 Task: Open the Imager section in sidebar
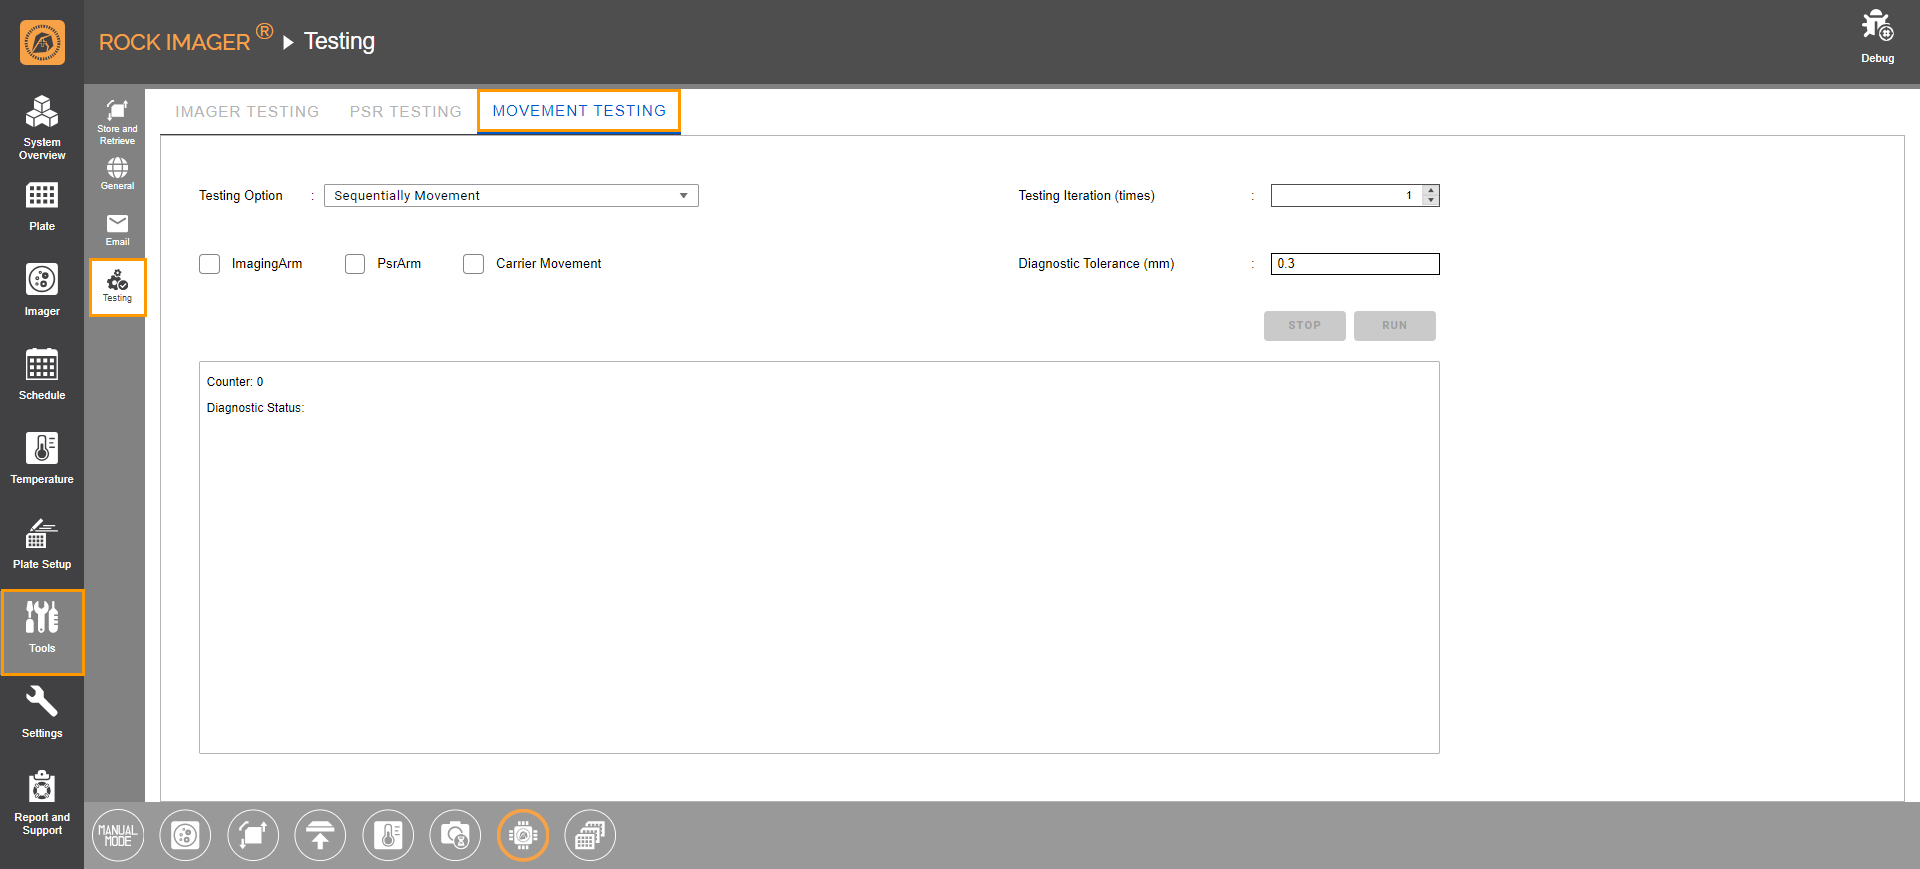[42, 289]
